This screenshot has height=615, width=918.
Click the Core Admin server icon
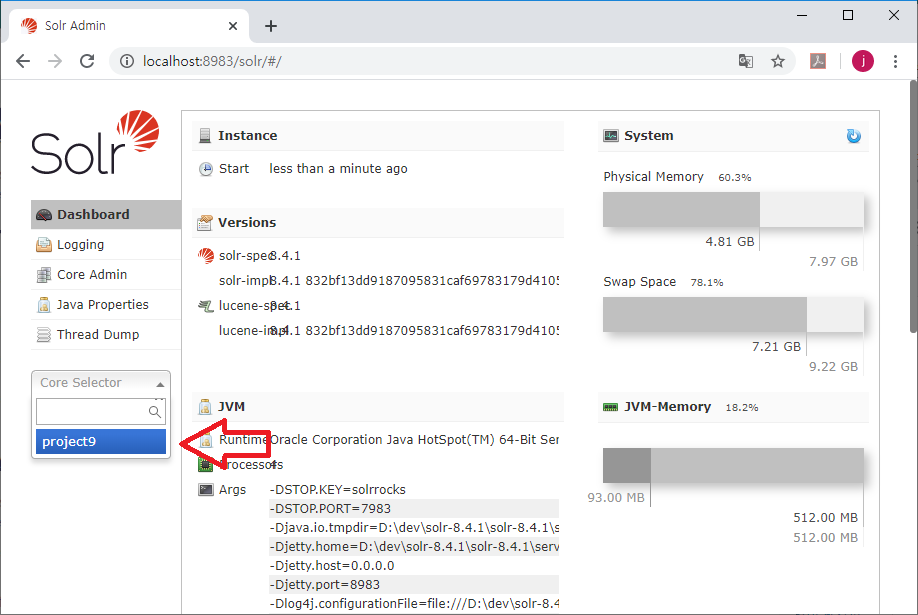(x=44, y=275)
